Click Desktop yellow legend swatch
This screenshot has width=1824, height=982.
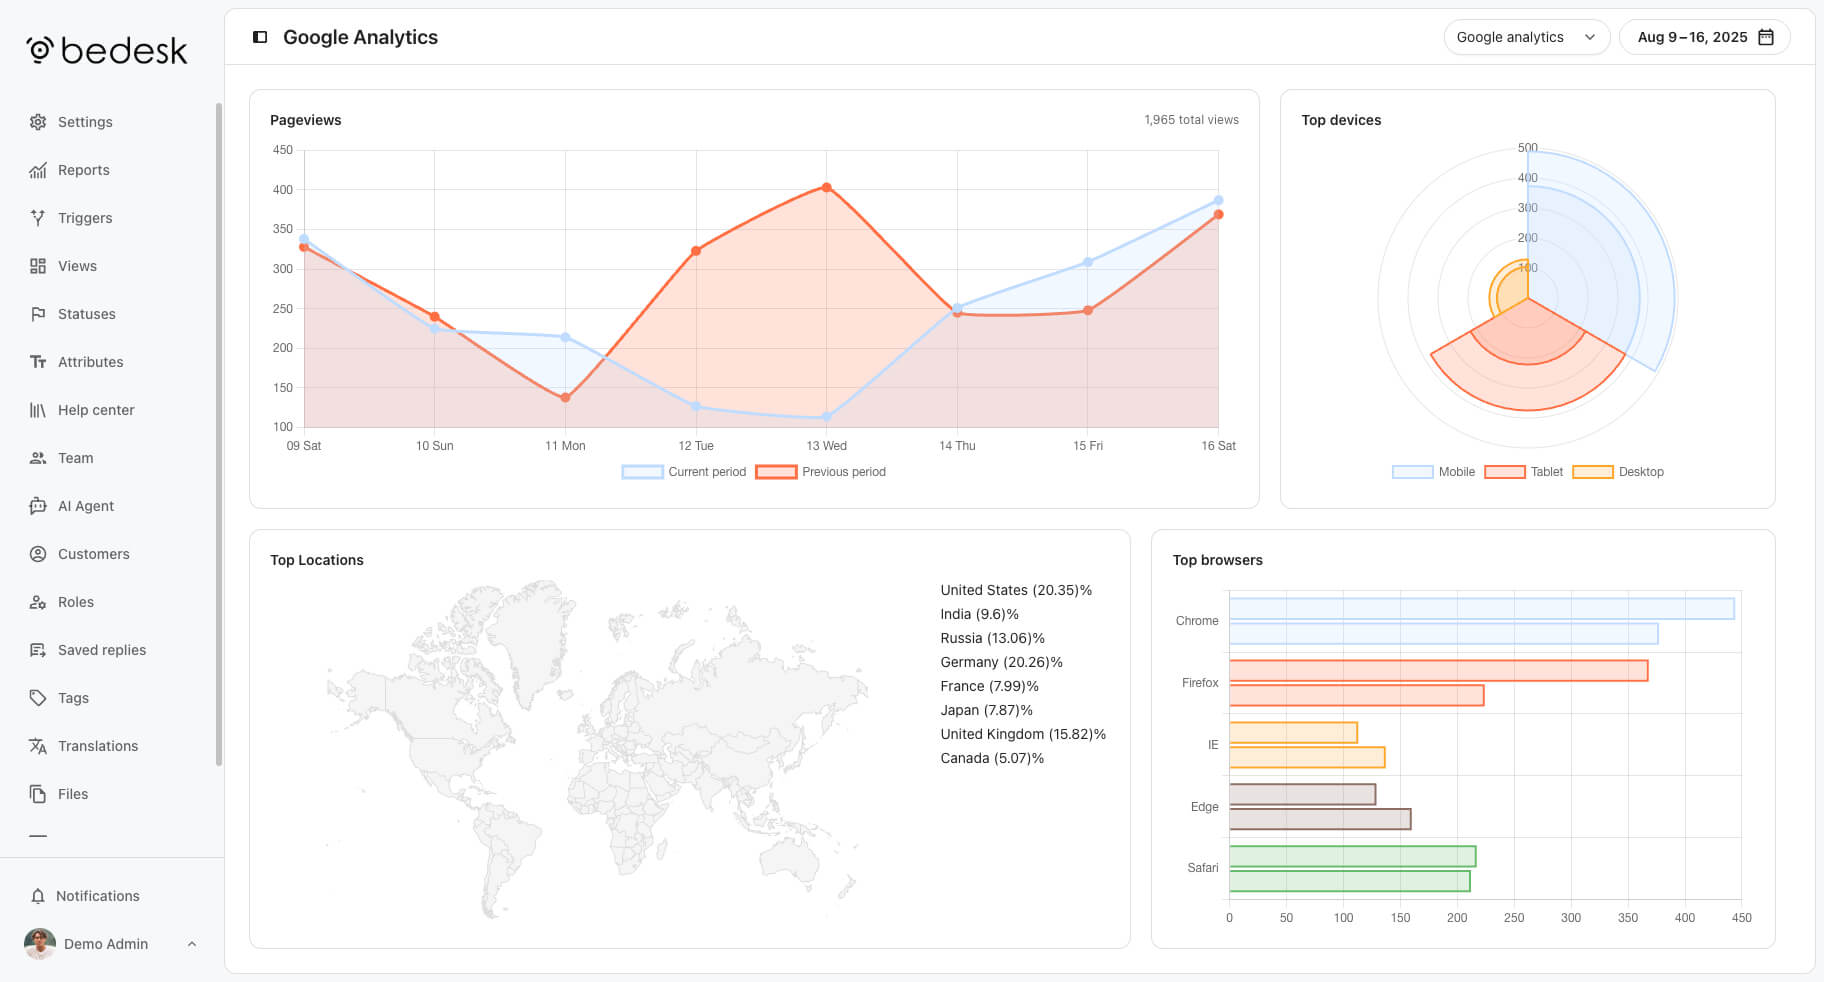tap(1593, 472)
